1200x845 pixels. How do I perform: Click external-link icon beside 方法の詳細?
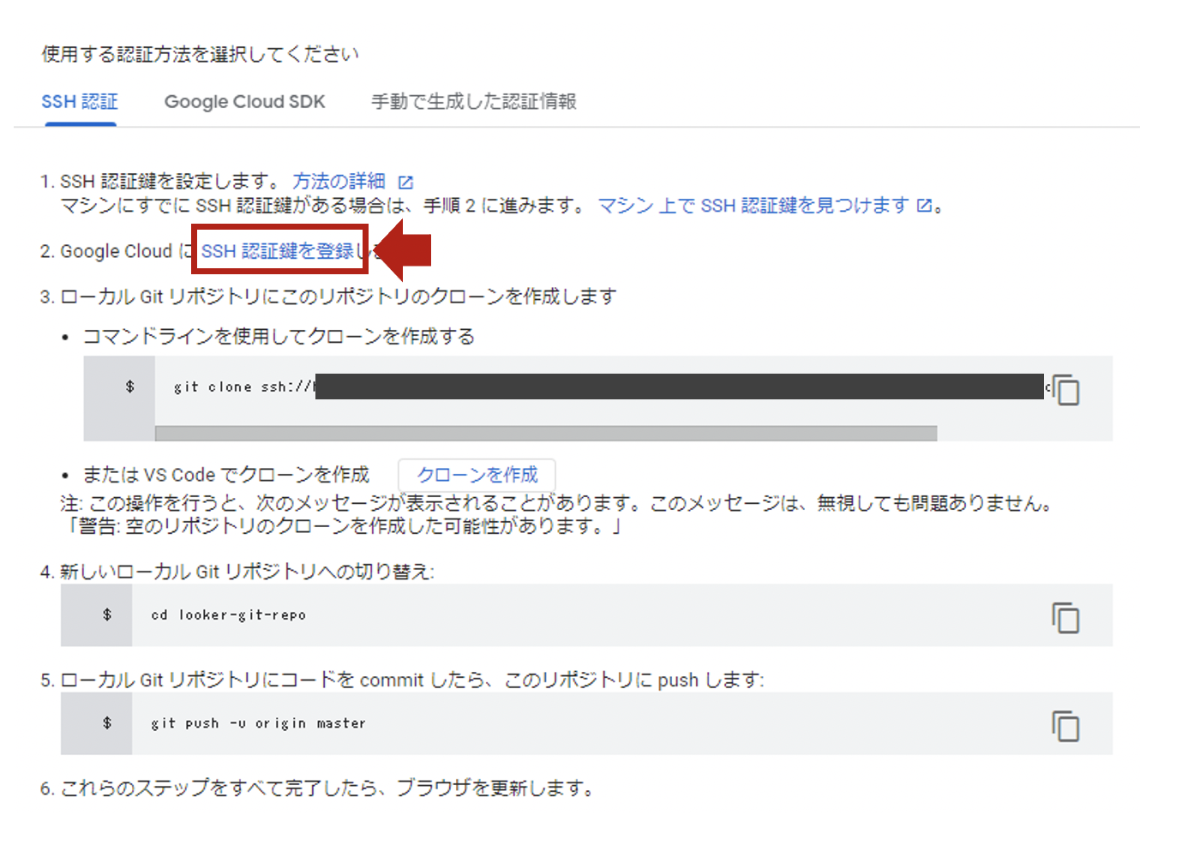pyautogui.click(x=405, y=183)
